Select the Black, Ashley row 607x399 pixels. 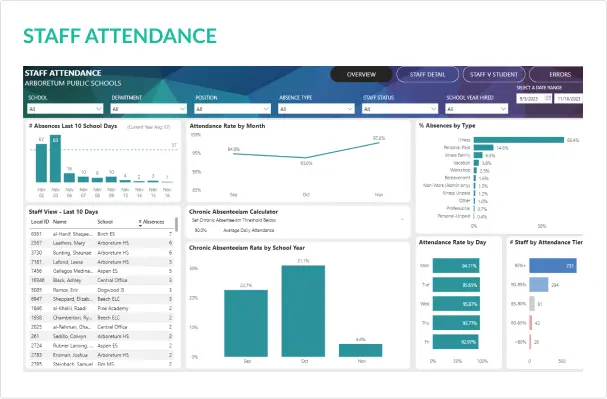click(101, 280)
